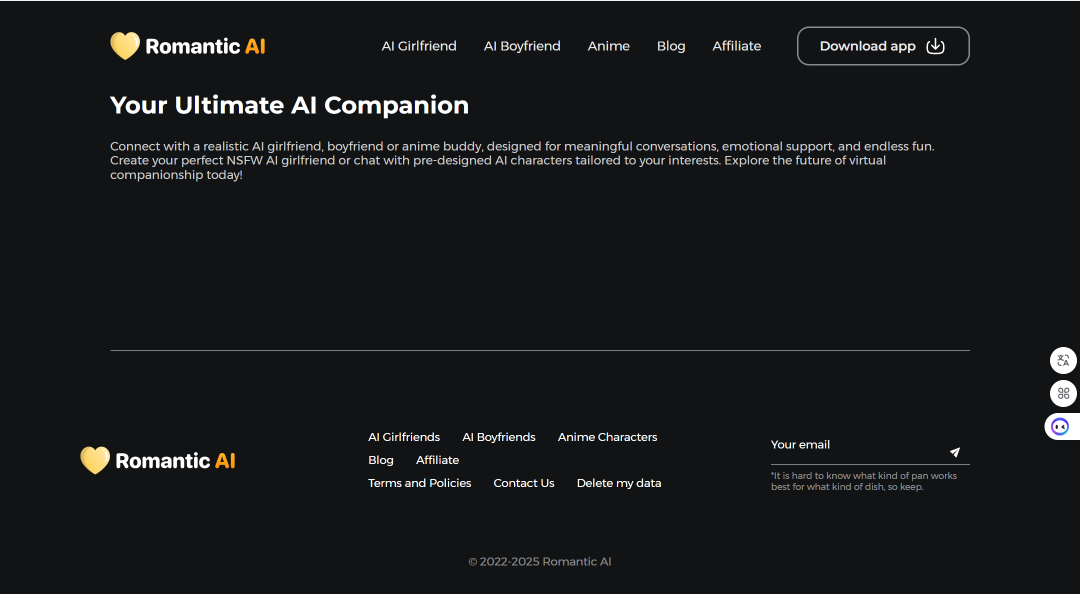Open the purple assistant floating side icon

pyautogui.click(x=1061, y=427)
